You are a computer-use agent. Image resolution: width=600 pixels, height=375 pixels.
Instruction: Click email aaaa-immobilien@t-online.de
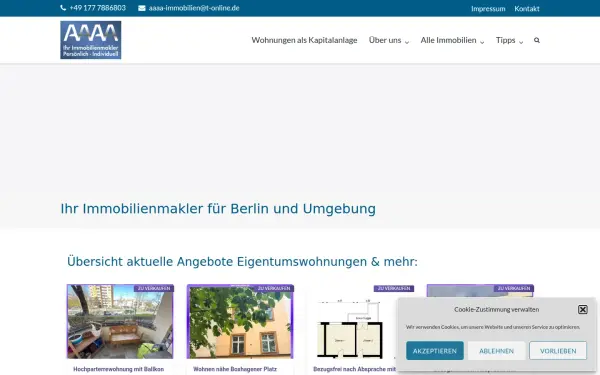click(194, 8)
